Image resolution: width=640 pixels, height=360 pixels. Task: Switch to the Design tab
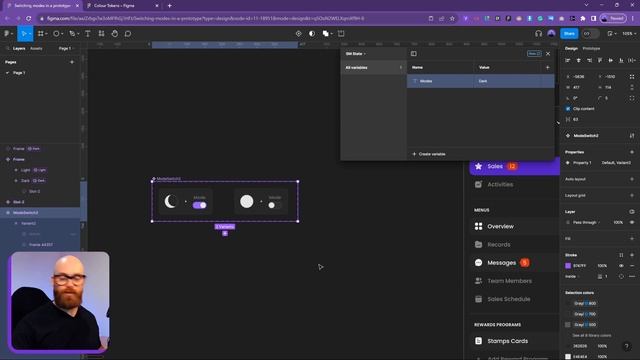point(571,48)
